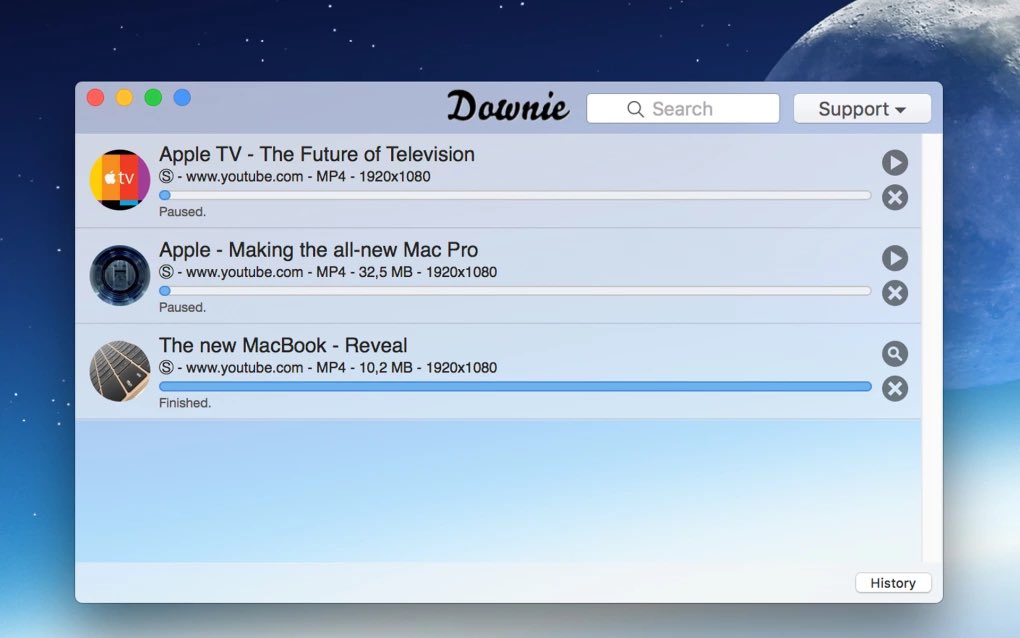Click the S icon in Mac Pro row
This screenshot has height=638, width=1020.
(167, 272)
